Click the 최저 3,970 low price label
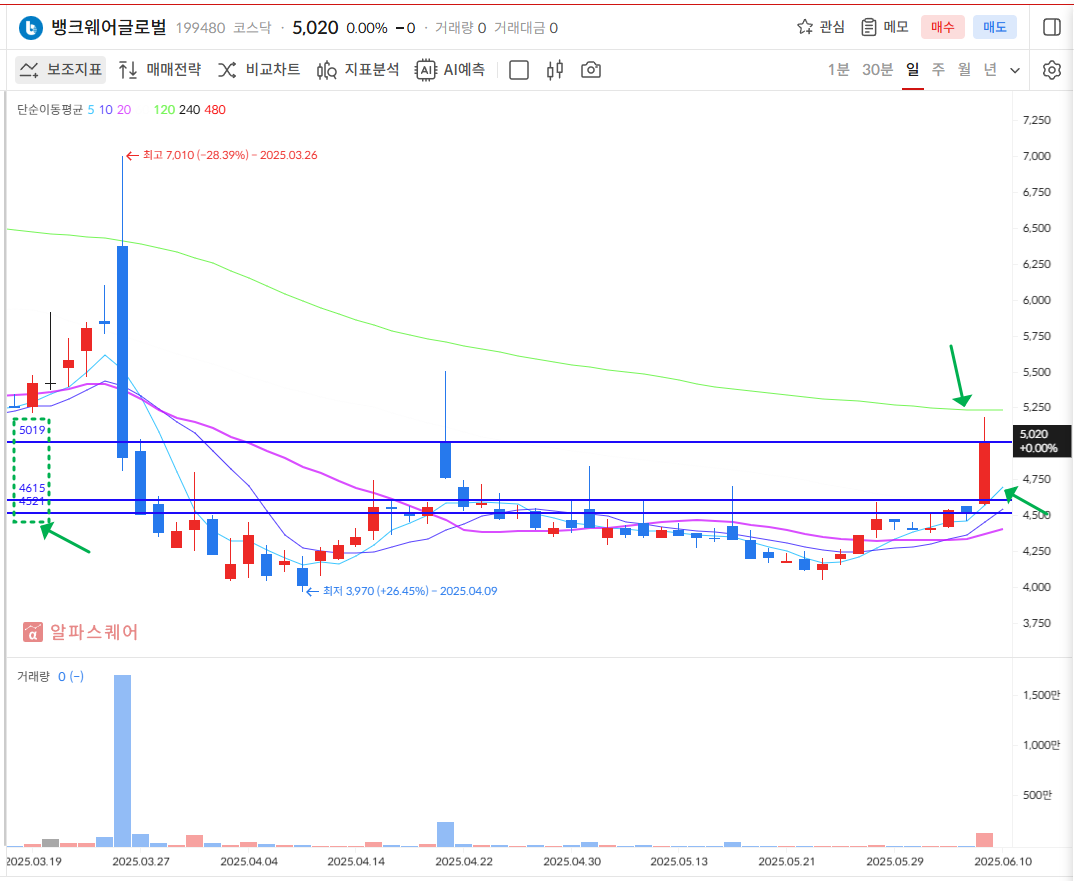The width and height of the screenshot is (1074, 881). click(x=410, y=591)
